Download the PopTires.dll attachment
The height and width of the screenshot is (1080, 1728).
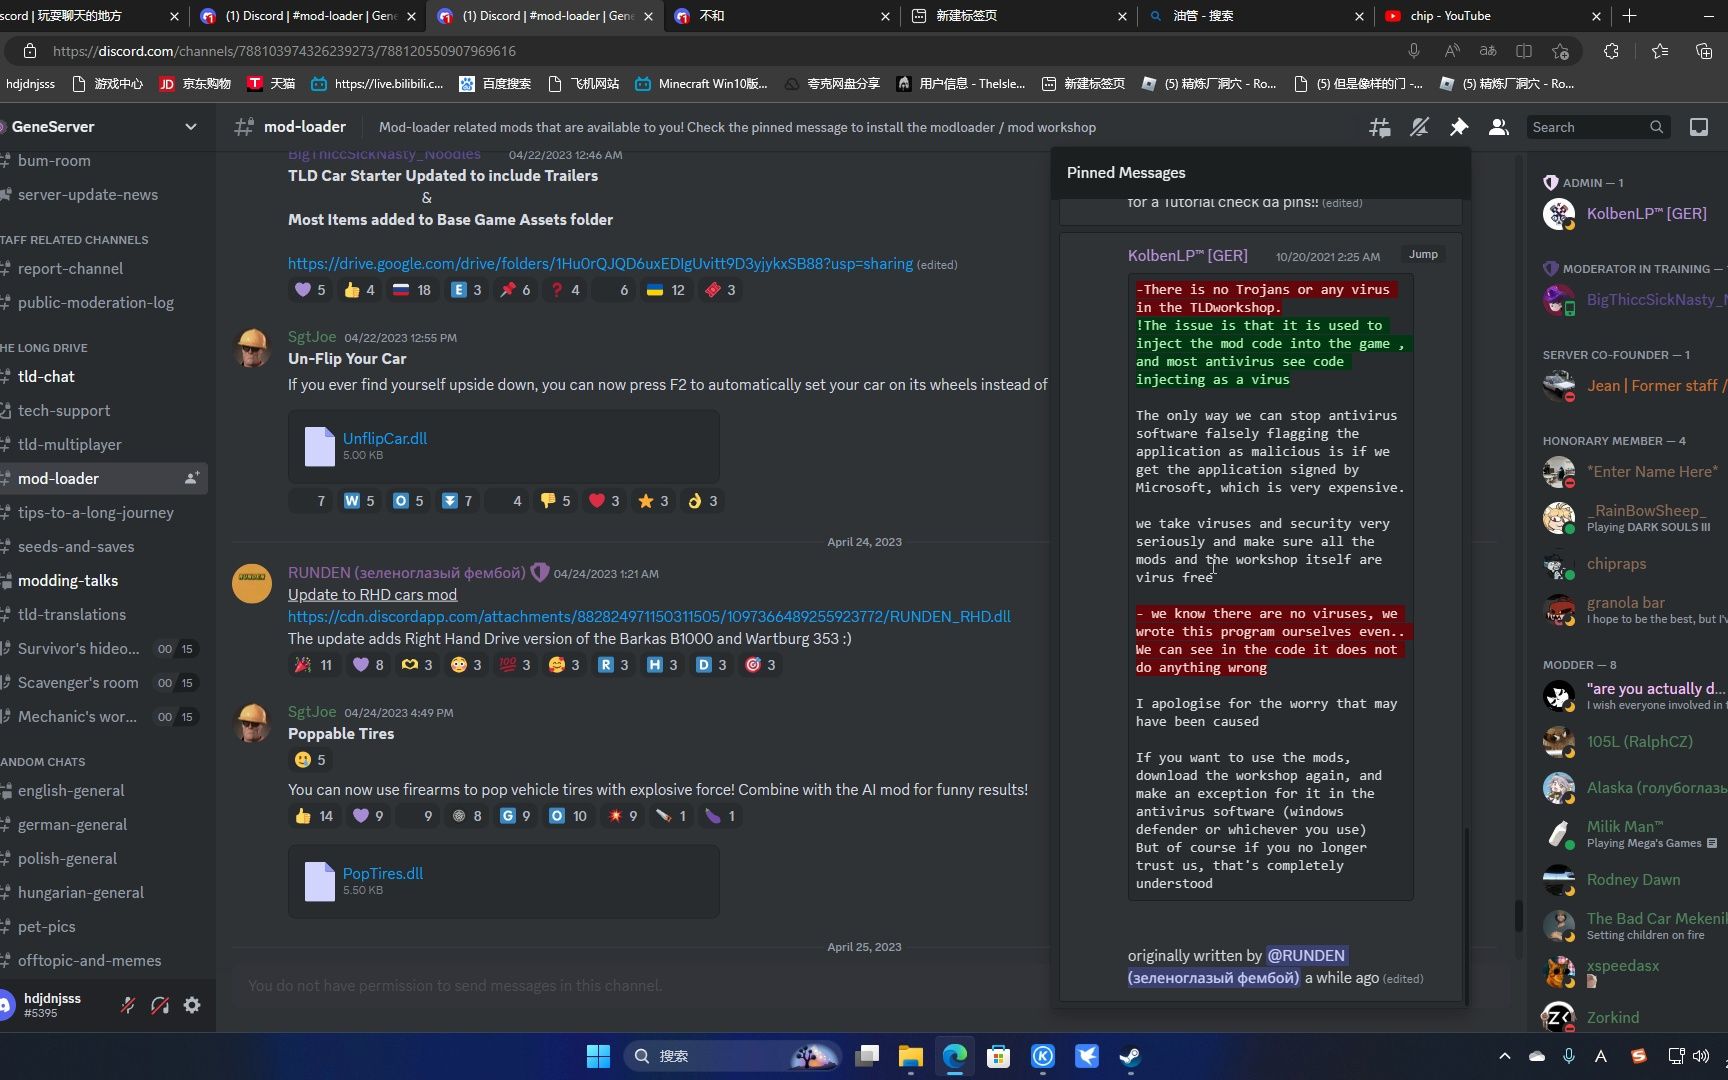click(383, 873)
